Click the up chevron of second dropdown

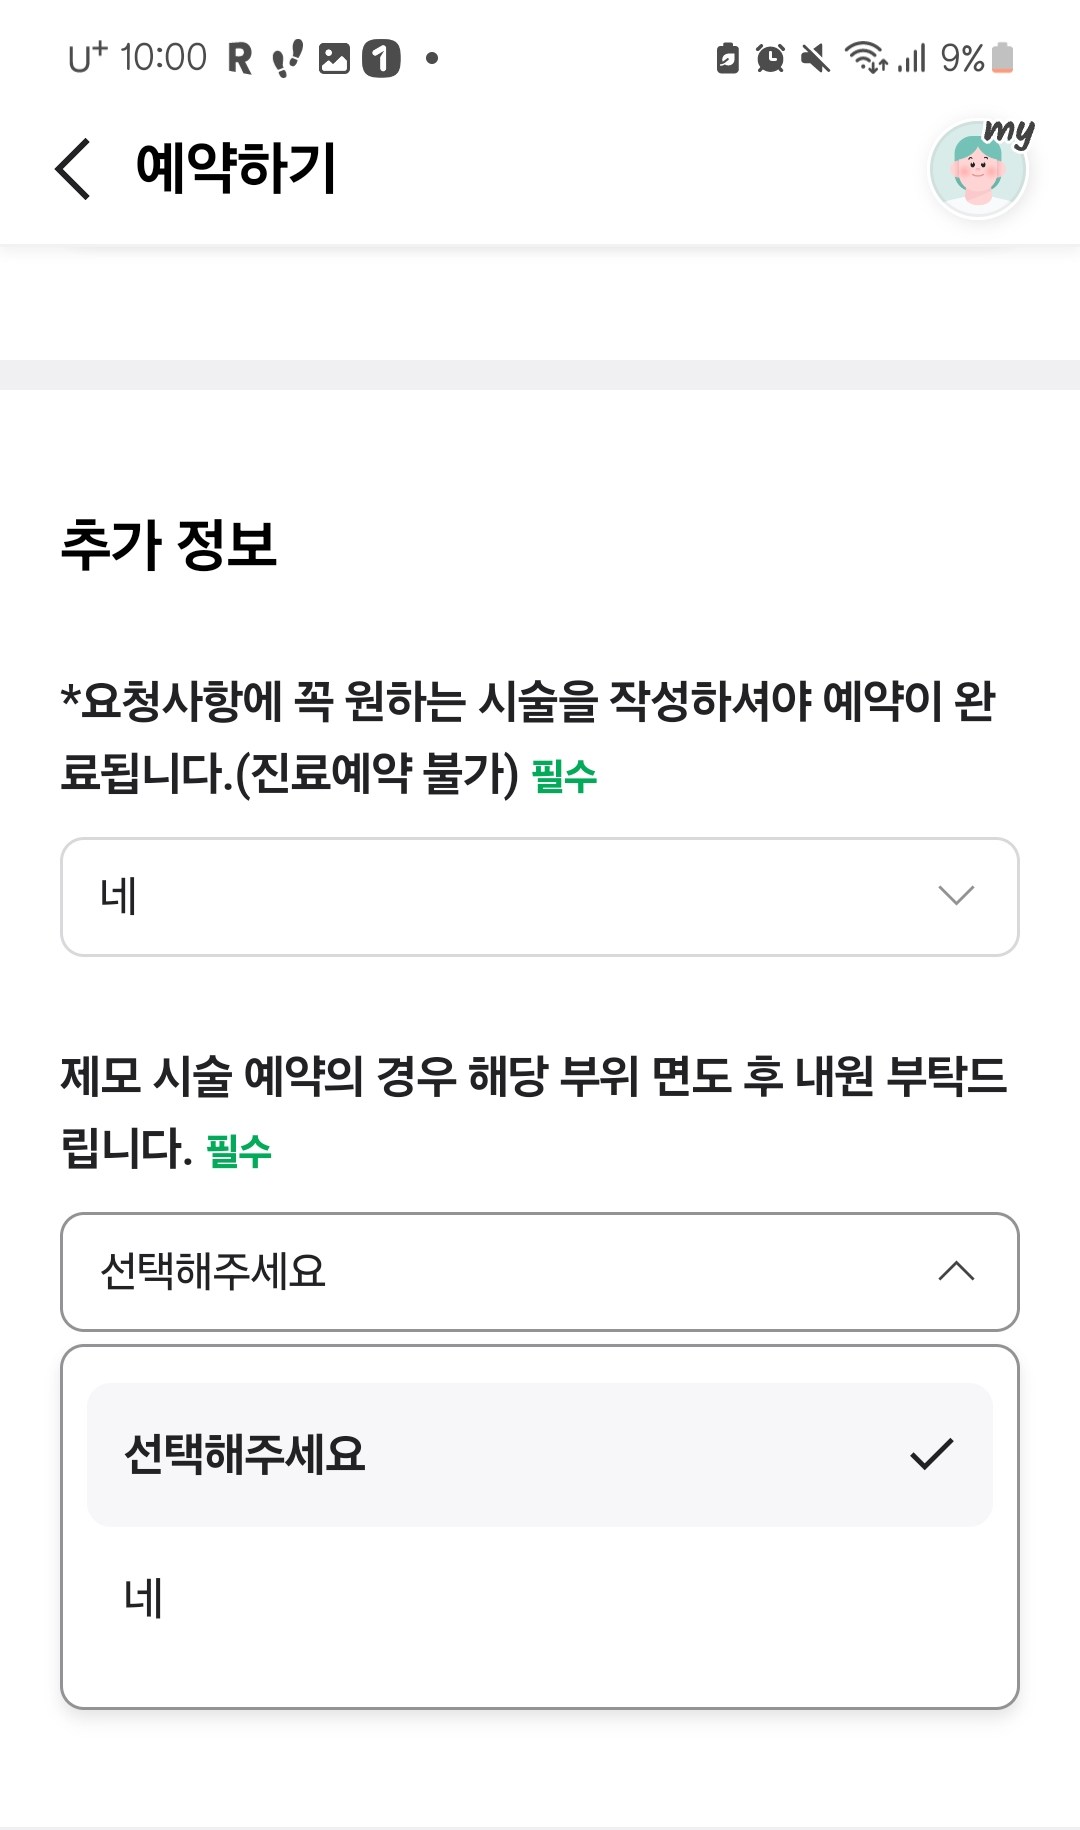pyautogui.click(x=957, y=1271)
